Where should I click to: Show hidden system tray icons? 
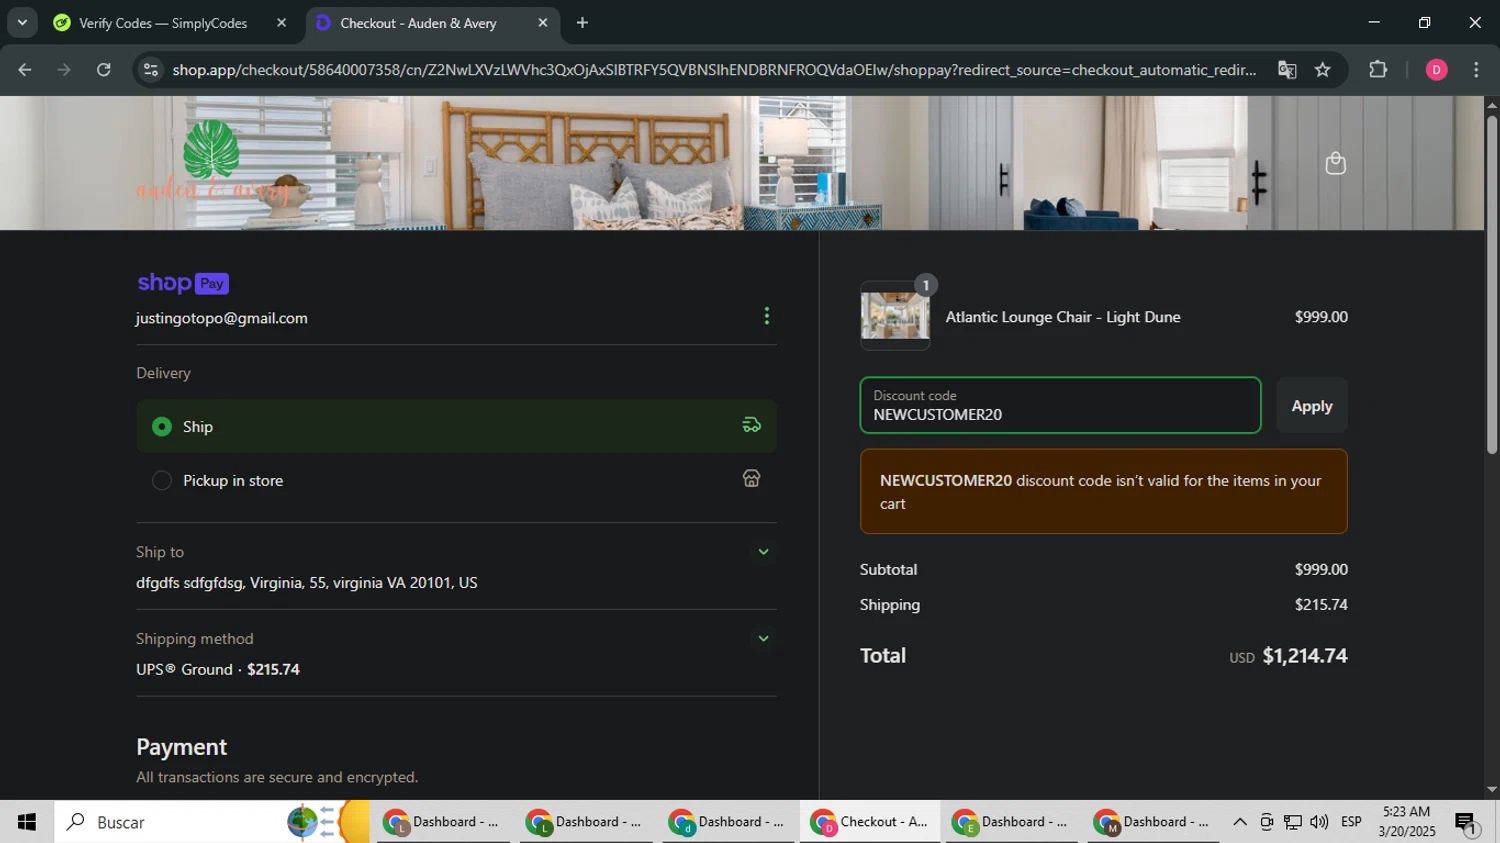1240,822
